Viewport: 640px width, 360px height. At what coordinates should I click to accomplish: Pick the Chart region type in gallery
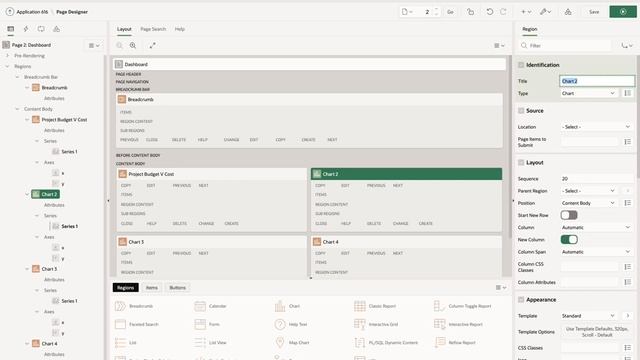[288, 306]
